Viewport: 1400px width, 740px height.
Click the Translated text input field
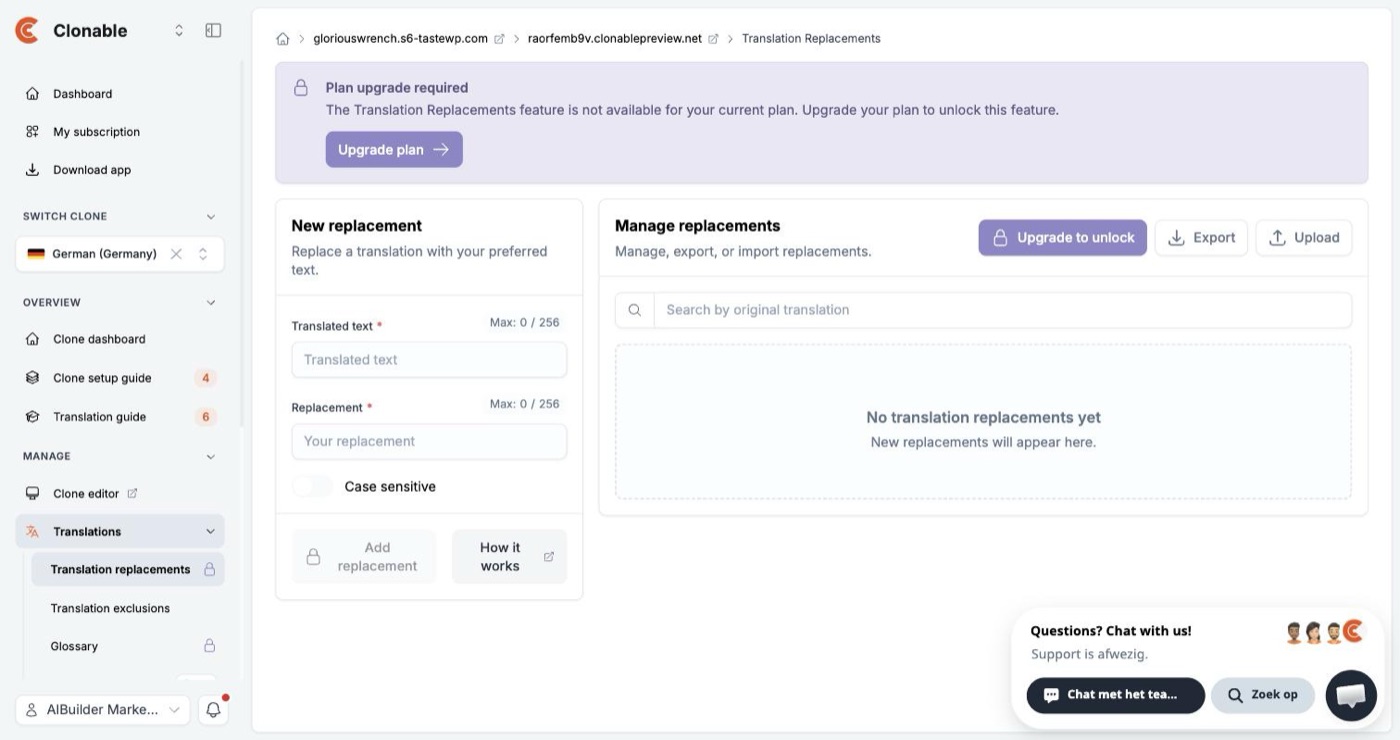click(x=429, y=360)
